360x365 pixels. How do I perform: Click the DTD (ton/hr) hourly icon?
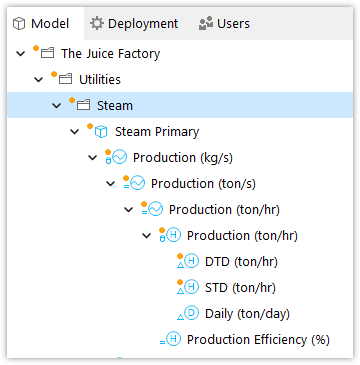(x=191, y=261)
